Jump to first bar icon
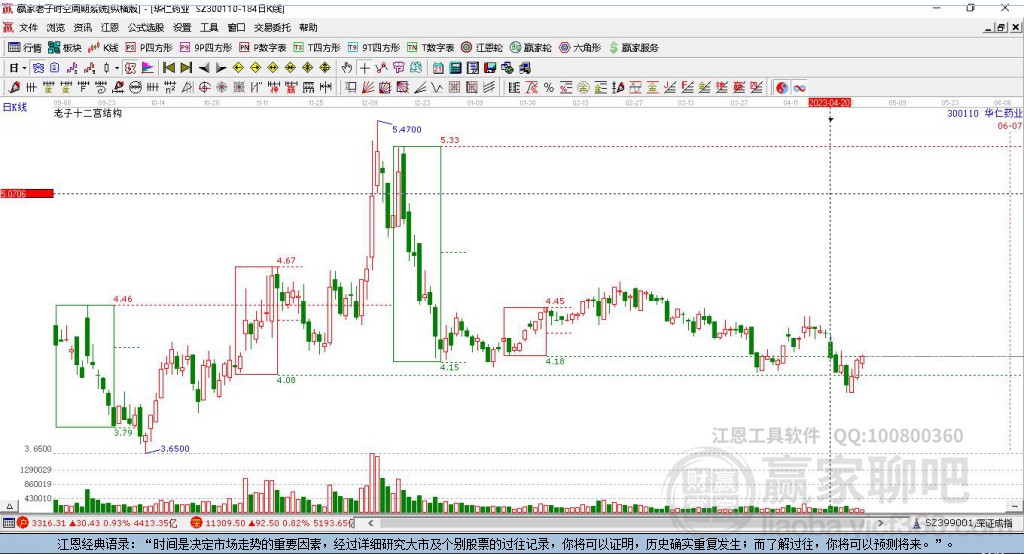1024x554 pixels. (168, 68)
